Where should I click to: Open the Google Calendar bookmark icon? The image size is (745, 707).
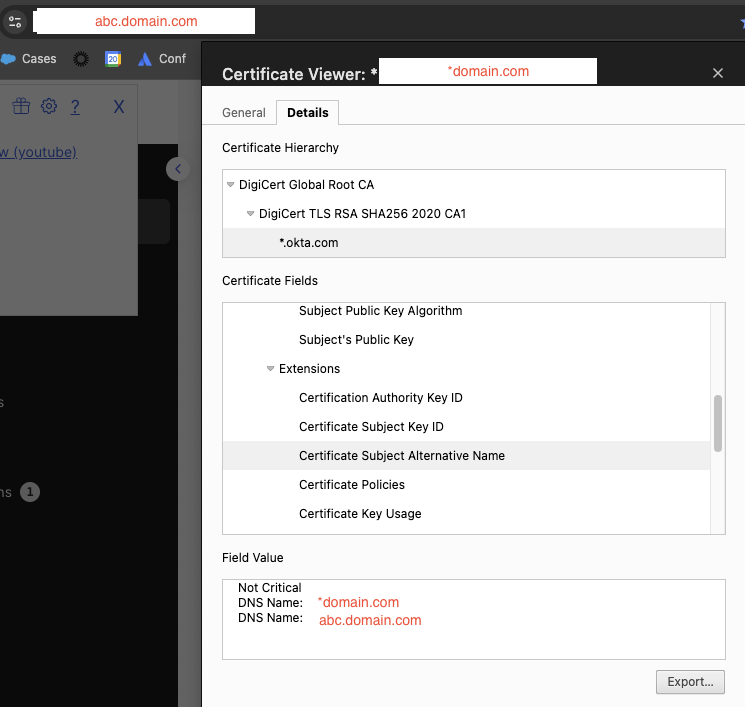tap(113, 59)
